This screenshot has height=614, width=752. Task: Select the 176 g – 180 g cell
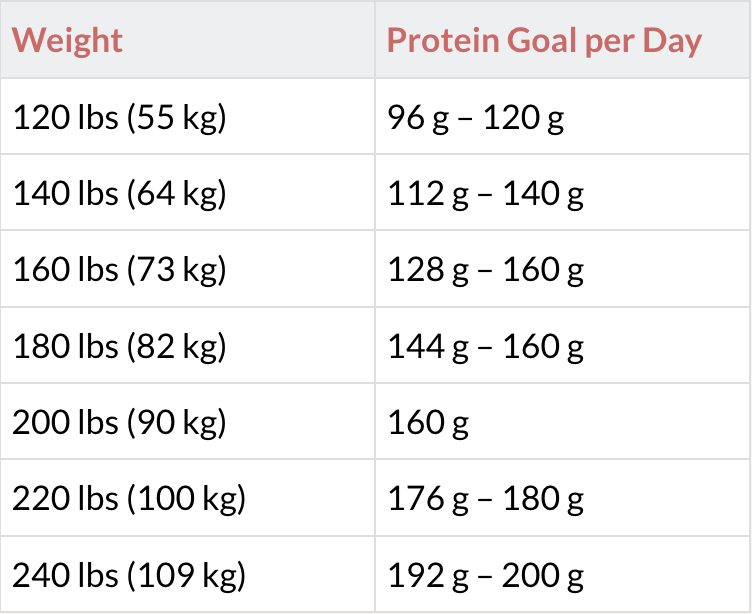[x=562, y=498]
